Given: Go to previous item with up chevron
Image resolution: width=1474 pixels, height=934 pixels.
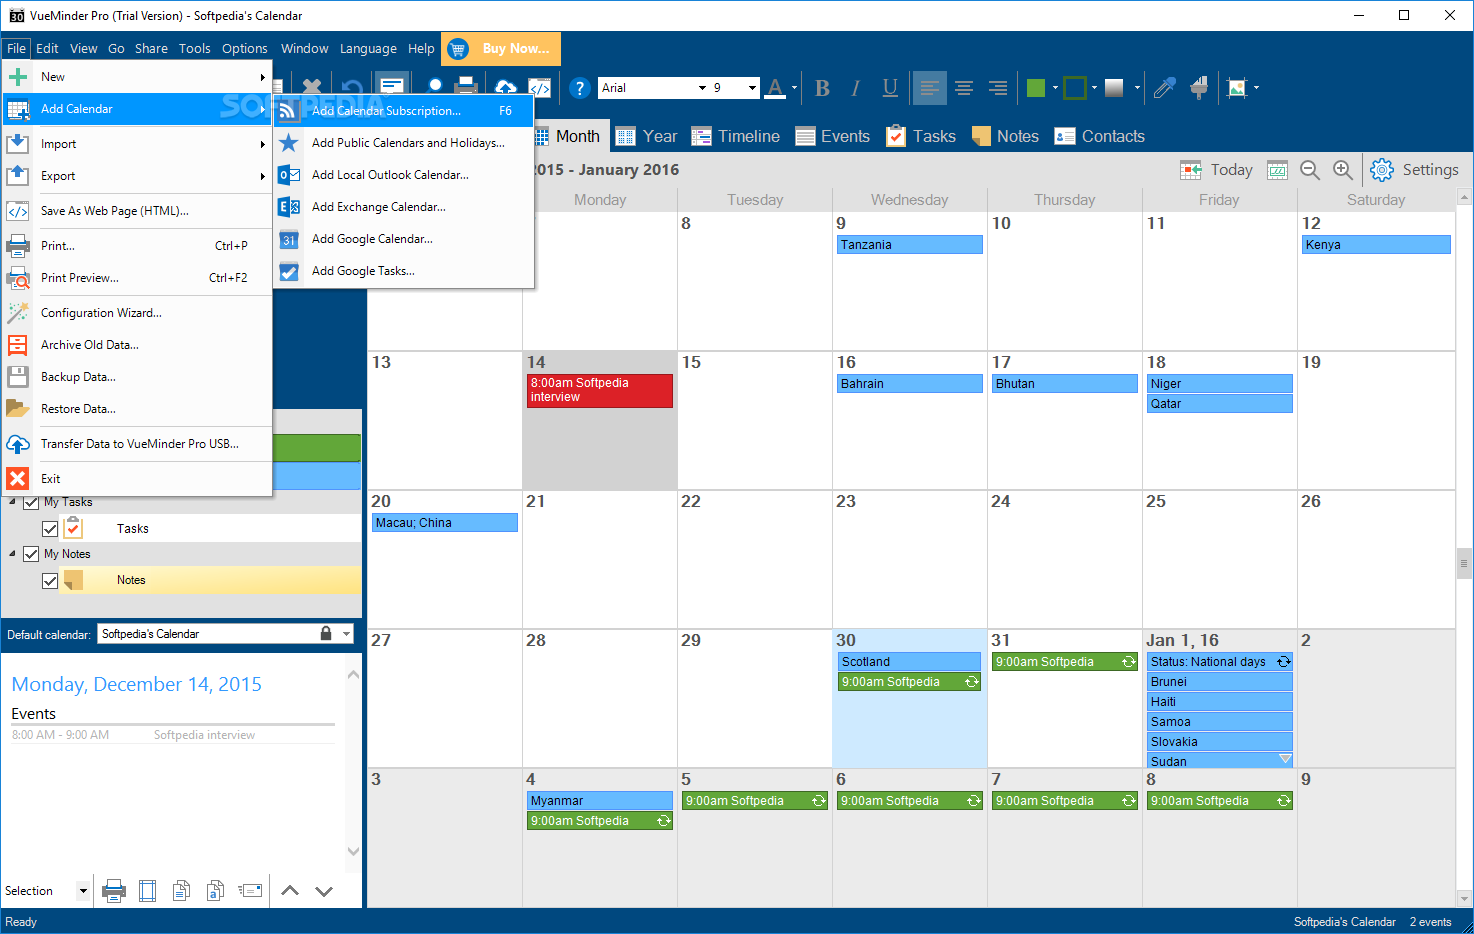Looking at the screenshot, I should 290,890.
